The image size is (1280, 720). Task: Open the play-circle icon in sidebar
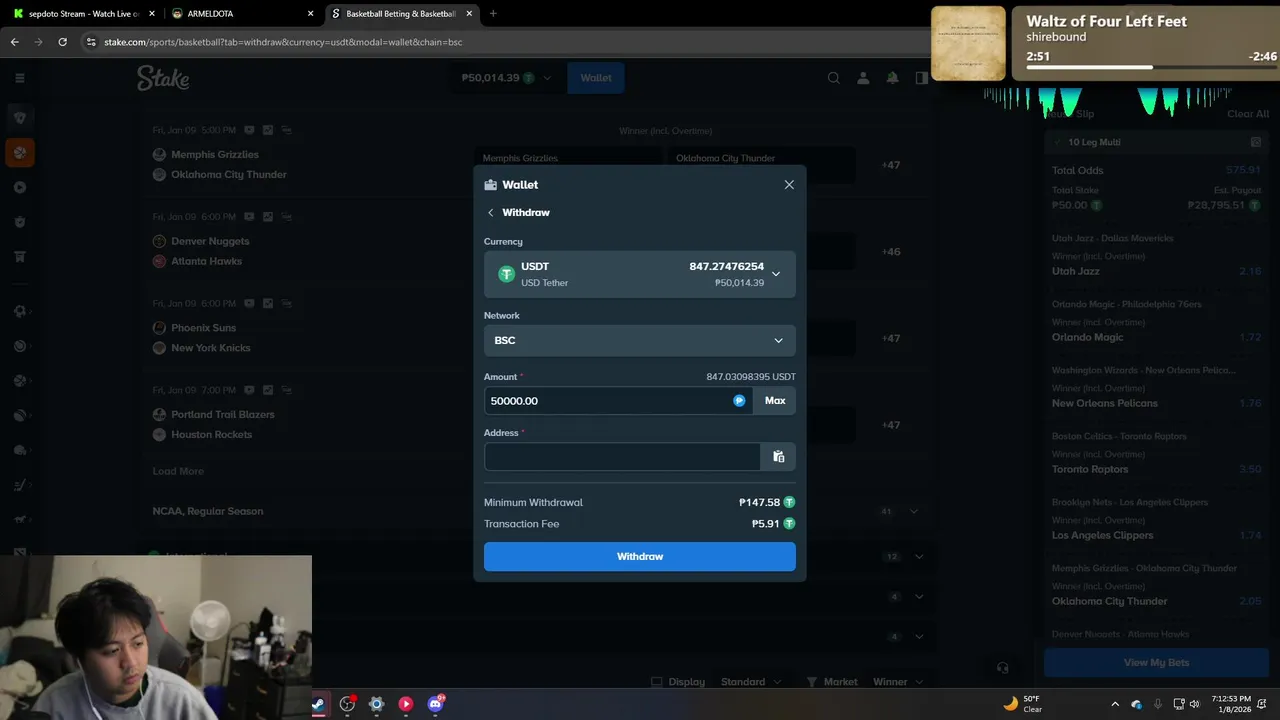[20, 187]
